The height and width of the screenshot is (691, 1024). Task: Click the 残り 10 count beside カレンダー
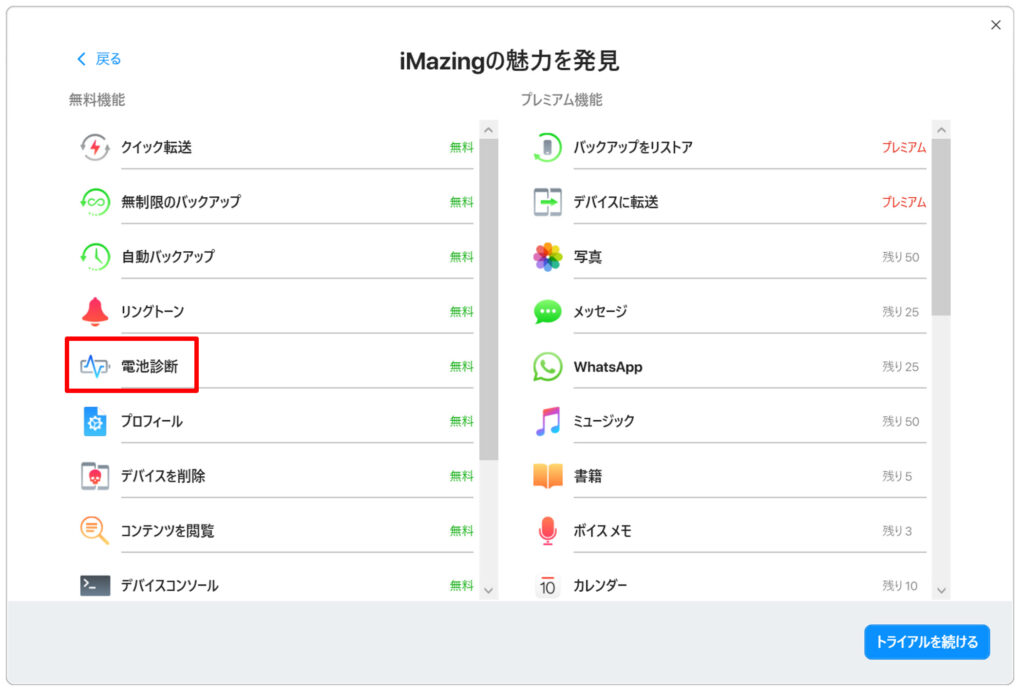[900, 586]
